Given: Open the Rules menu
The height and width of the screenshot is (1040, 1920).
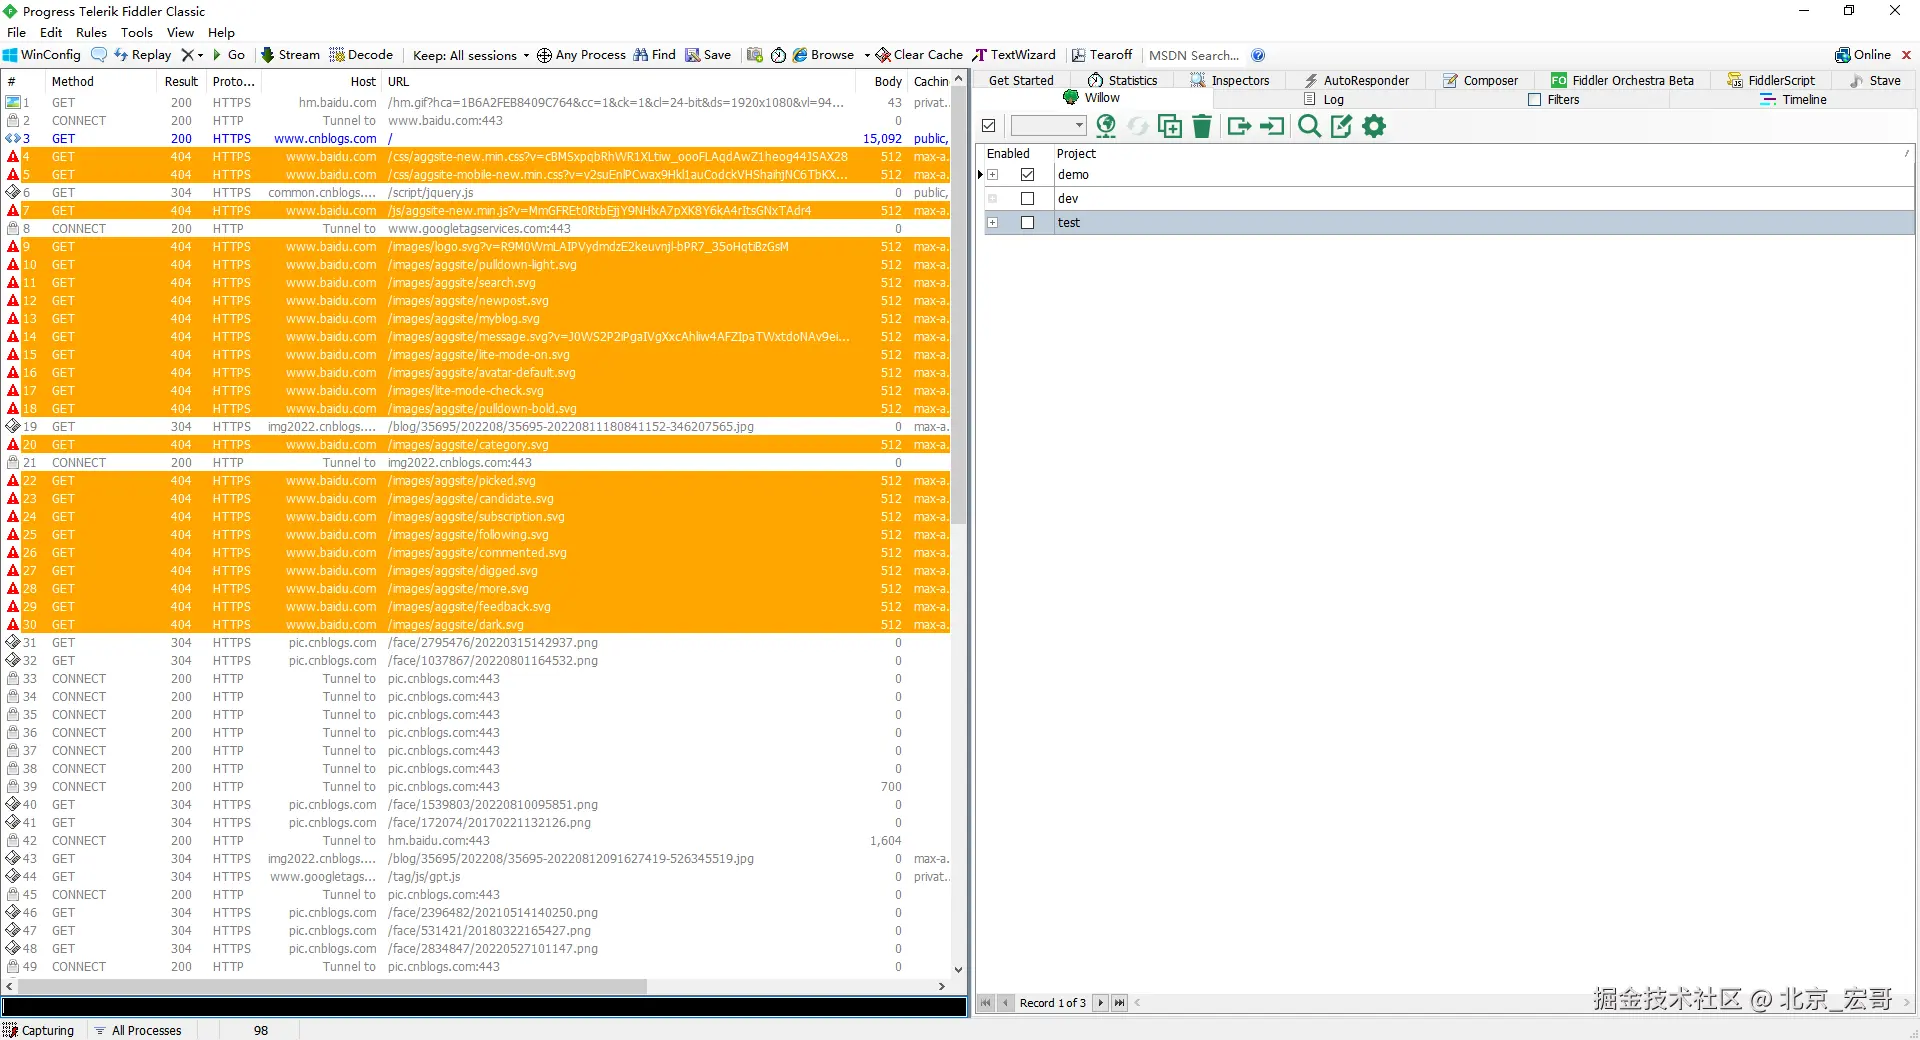Looking at the screenshot, I should 91,32.
